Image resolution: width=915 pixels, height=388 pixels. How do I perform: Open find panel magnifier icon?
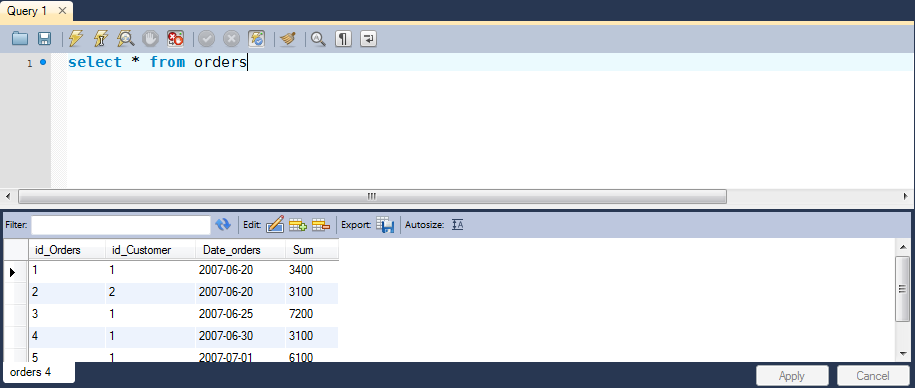[x=318, y=39]
